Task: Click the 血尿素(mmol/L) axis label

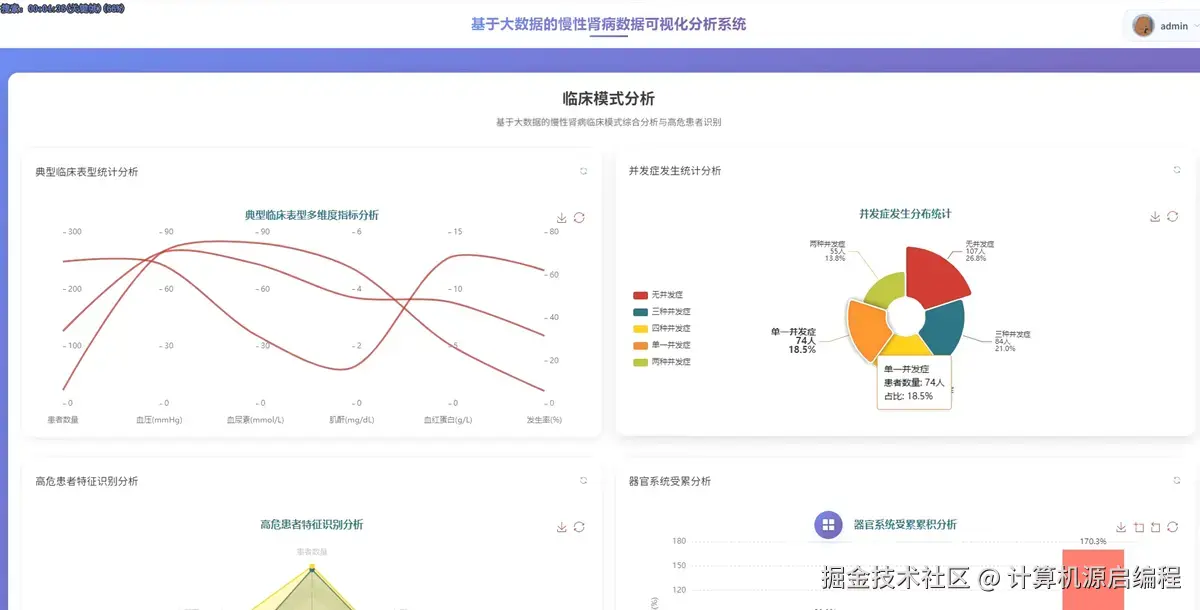Action: click(255, 420)
